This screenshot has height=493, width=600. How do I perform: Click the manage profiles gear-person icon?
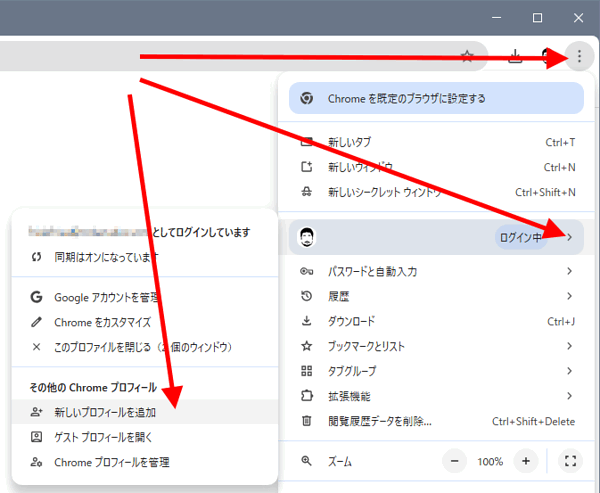(x=36, y=462)
